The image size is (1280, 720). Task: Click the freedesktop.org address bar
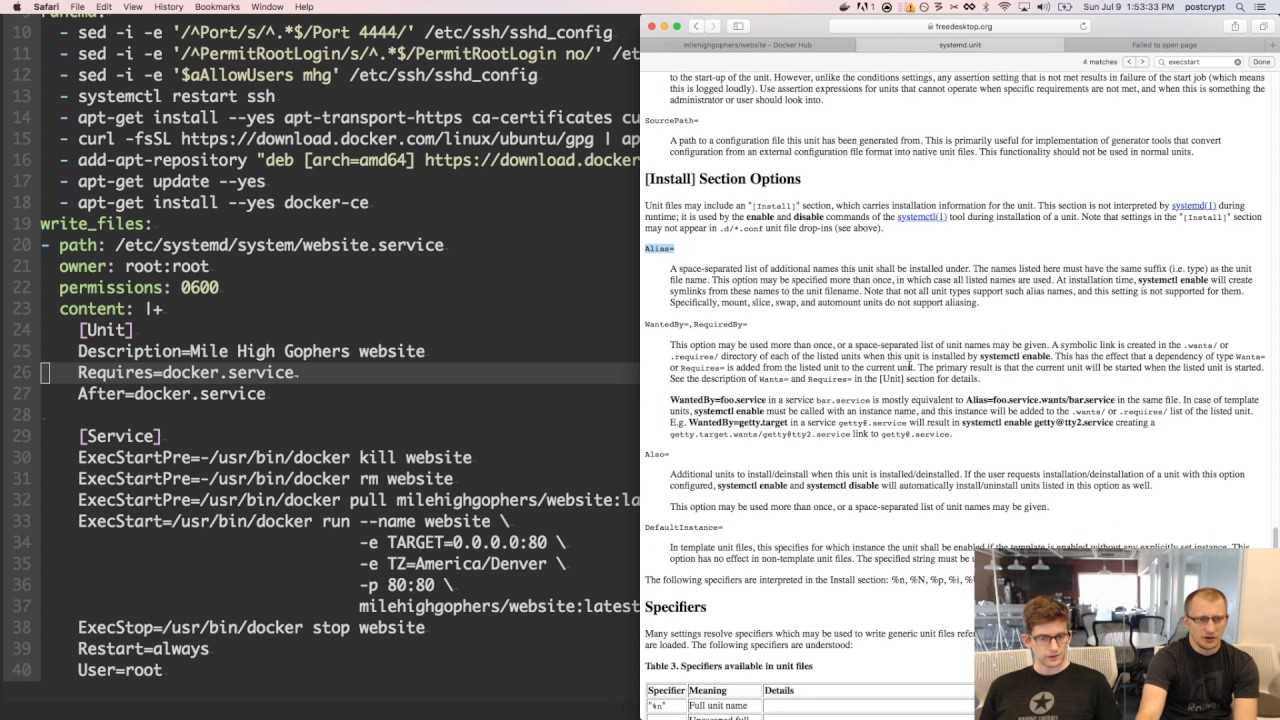coord(960,26)
